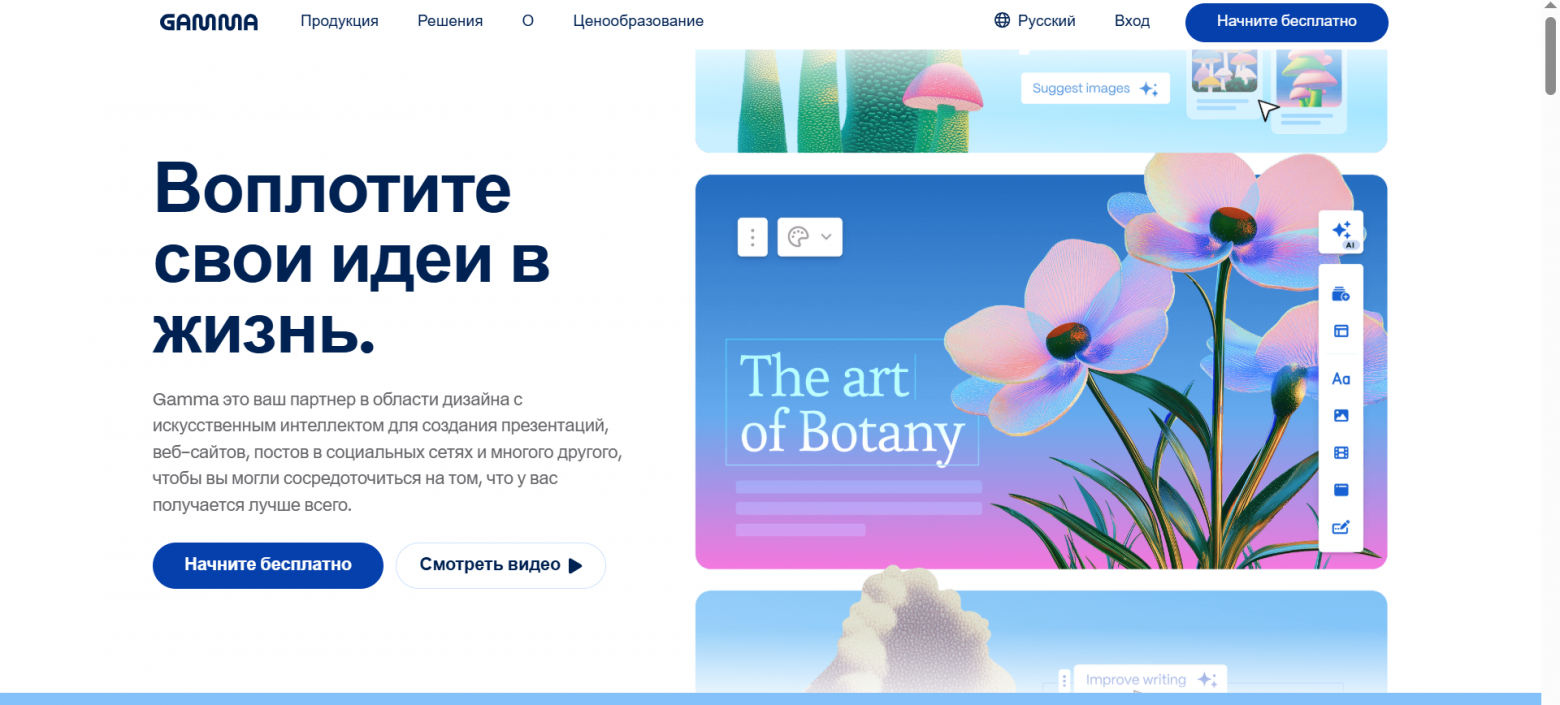
Task: Select the card layout icon in sidebar
Action: coord(1341,330)
